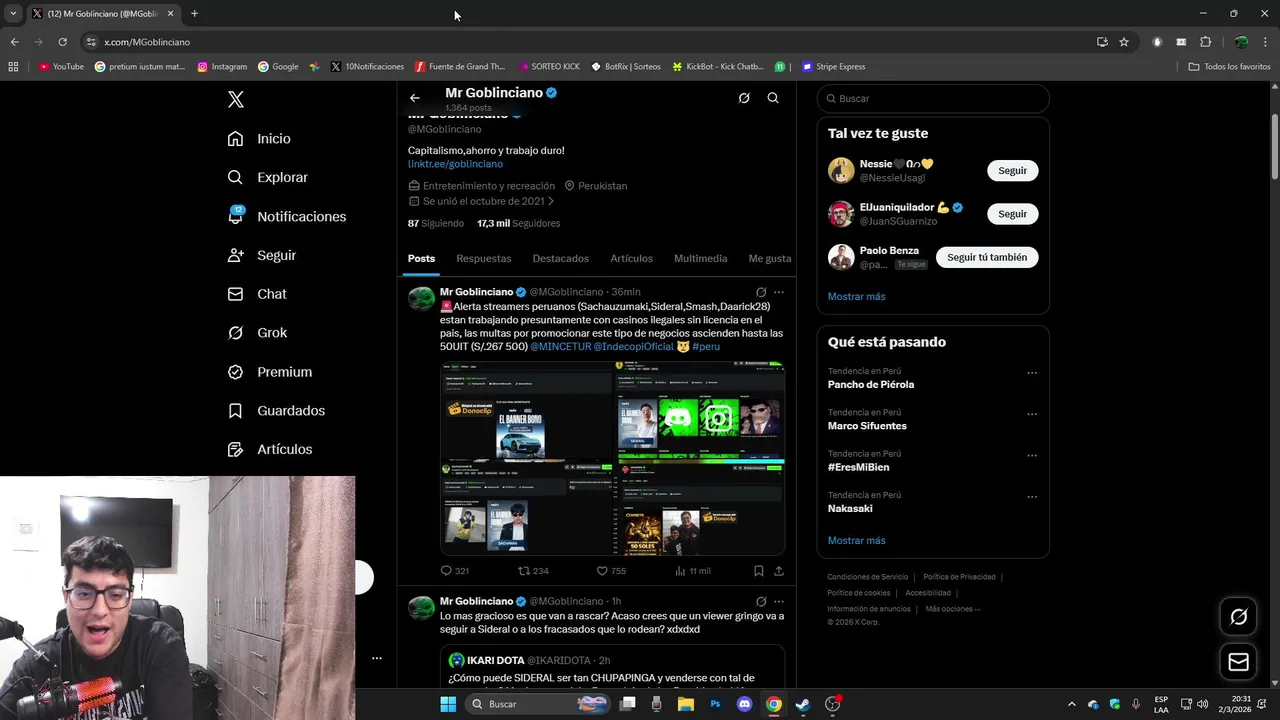
Task: Click Grok icon on the 36min post
Action: click(x=761, y=292)
